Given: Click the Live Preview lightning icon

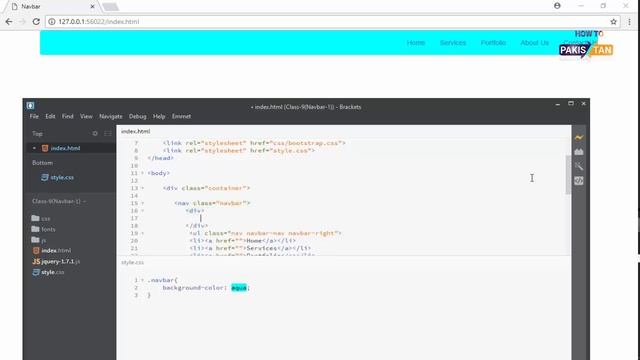Looking at the screenshot, I should click(579, 138).
